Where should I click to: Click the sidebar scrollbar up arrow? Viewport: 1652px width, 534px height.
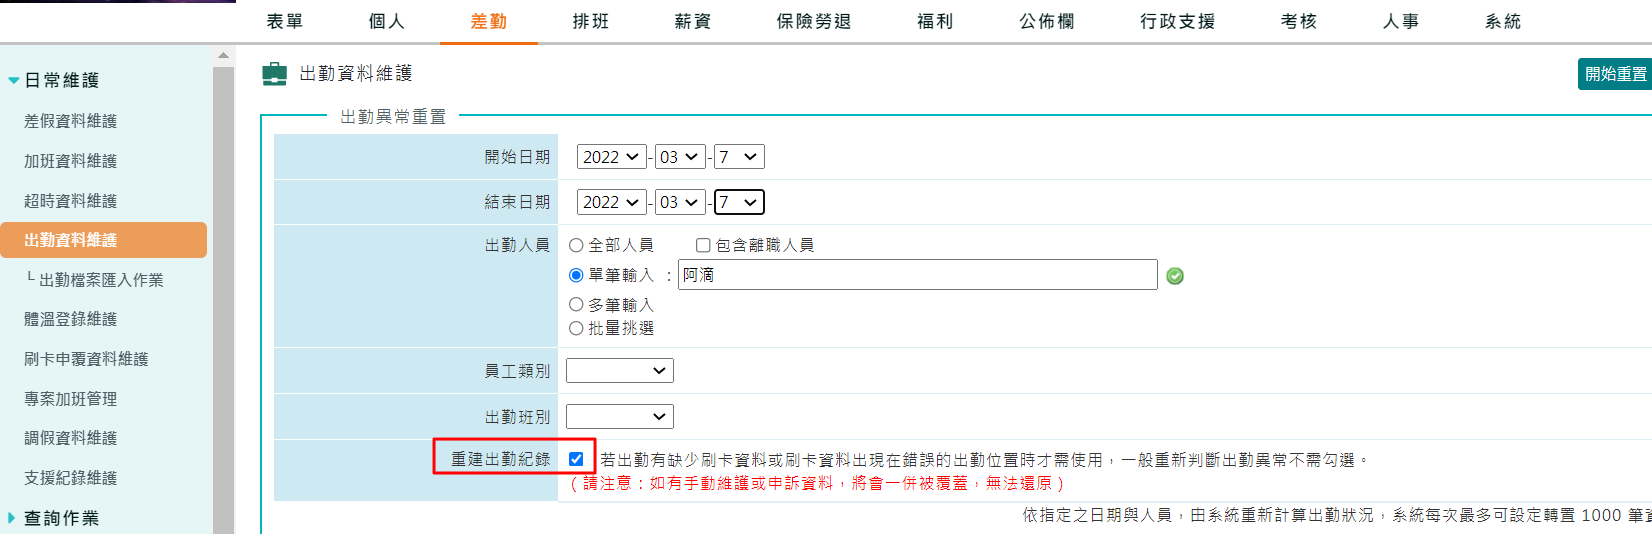tap(223, 56)
